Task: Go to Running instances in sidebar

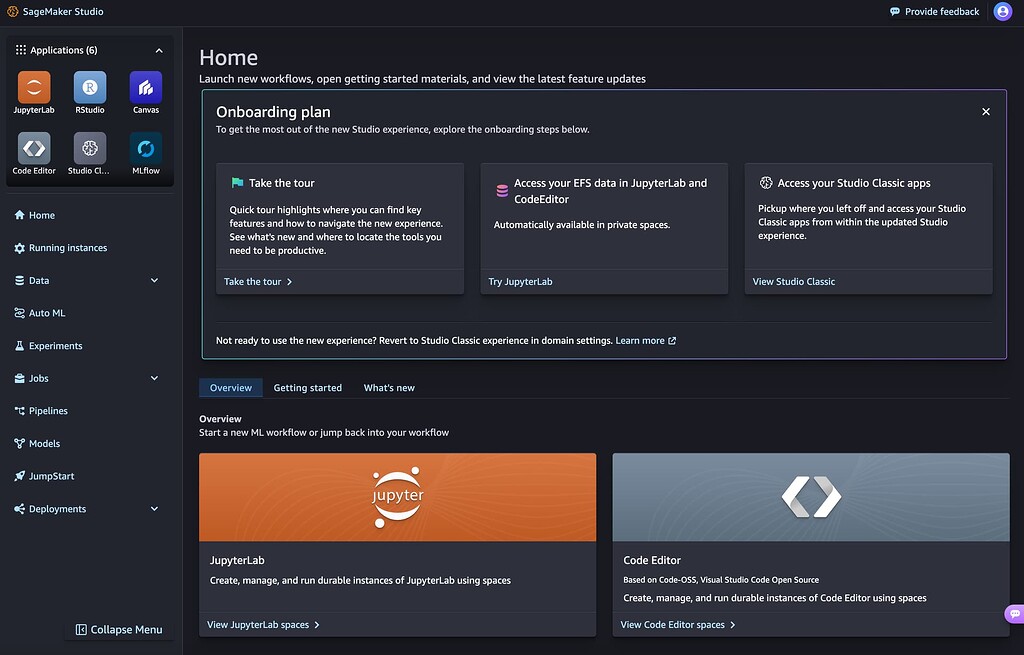Action: [x=68, y=248]
